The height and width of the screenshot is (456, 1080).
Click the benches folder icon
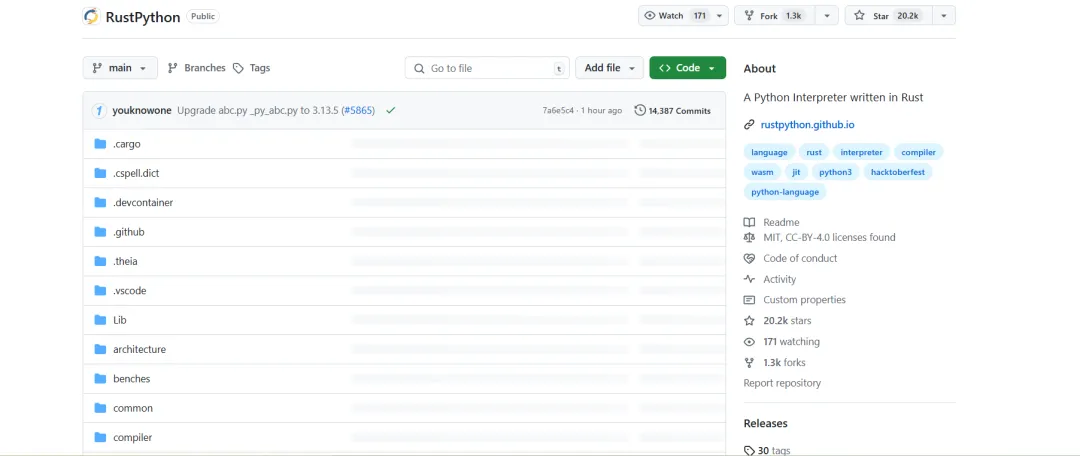click(x=100, y=379)
